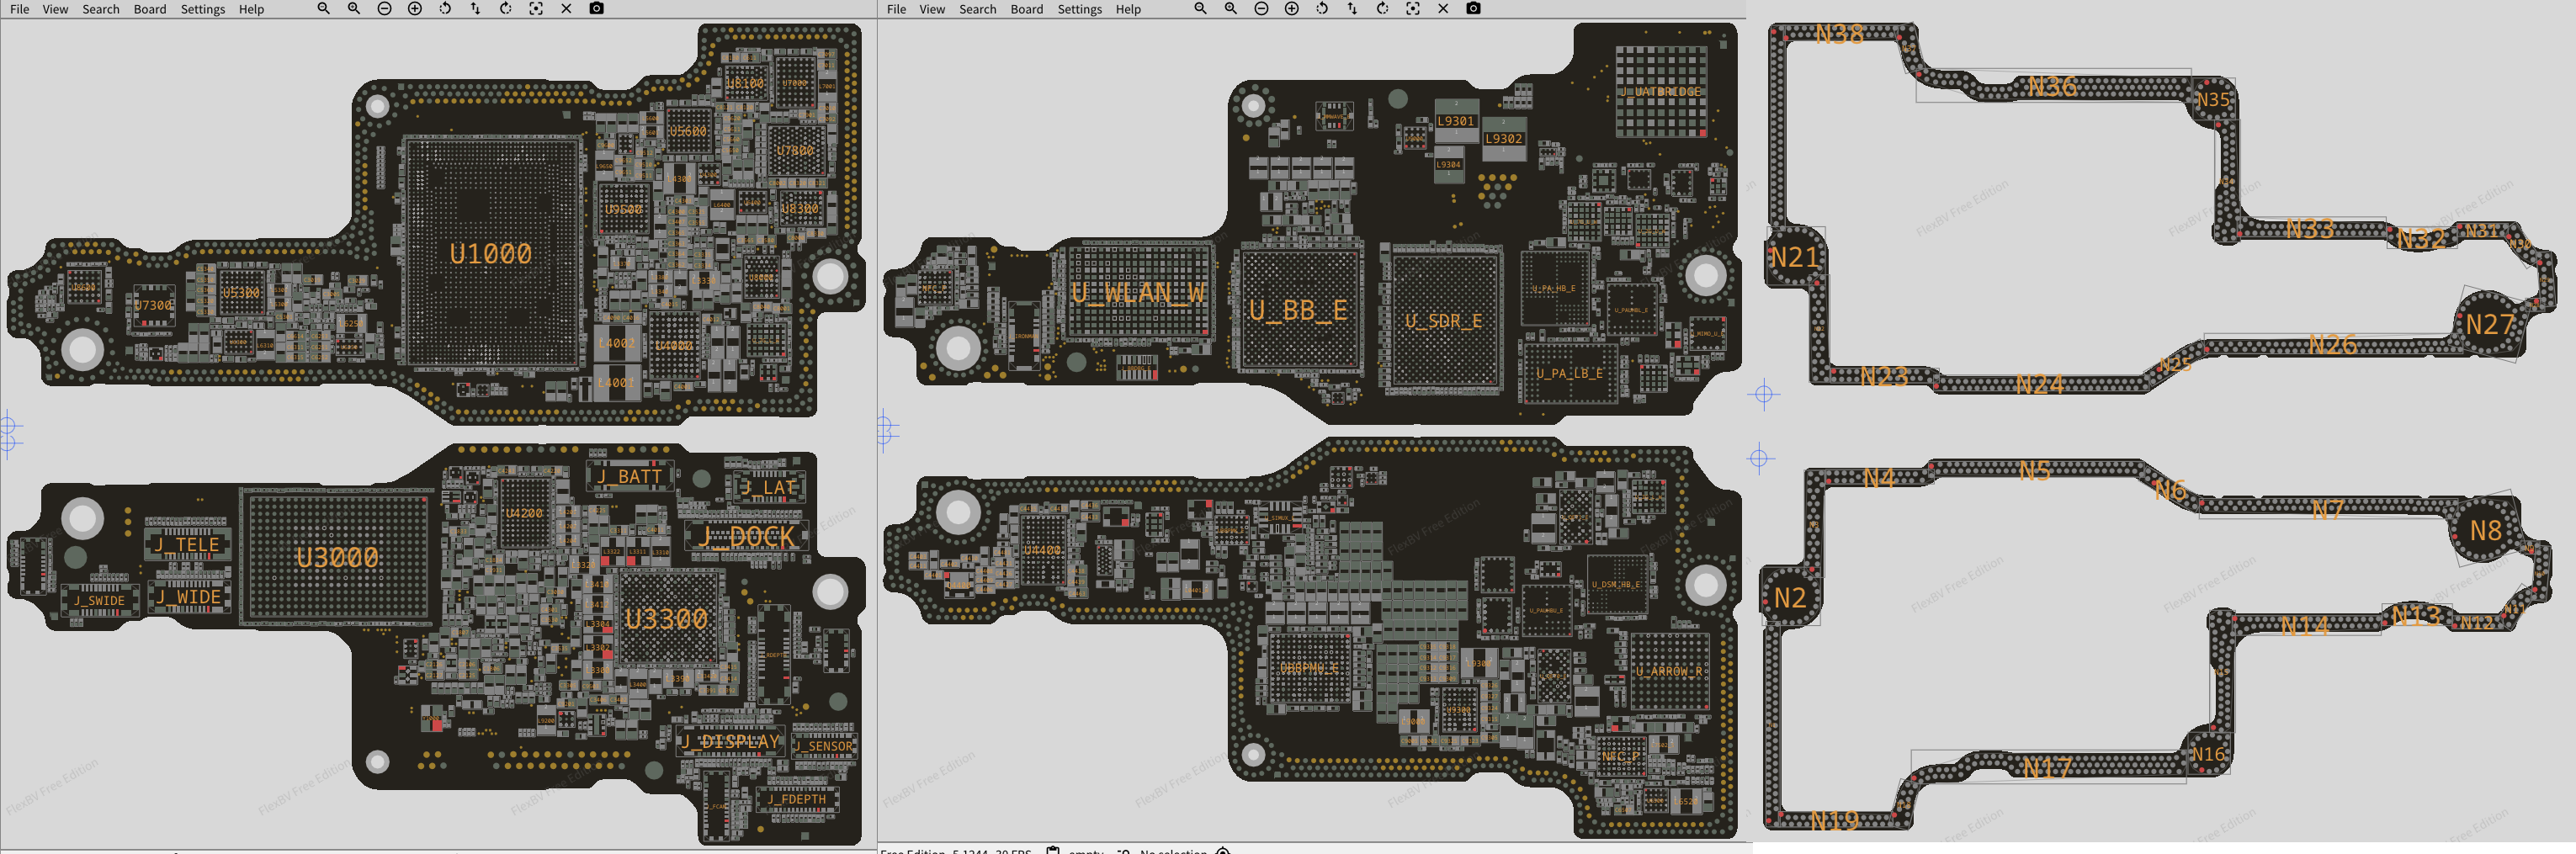Click center-view icon in right window toolbar
This screenshot has width=2576, height=854.
click(1412, 9)
